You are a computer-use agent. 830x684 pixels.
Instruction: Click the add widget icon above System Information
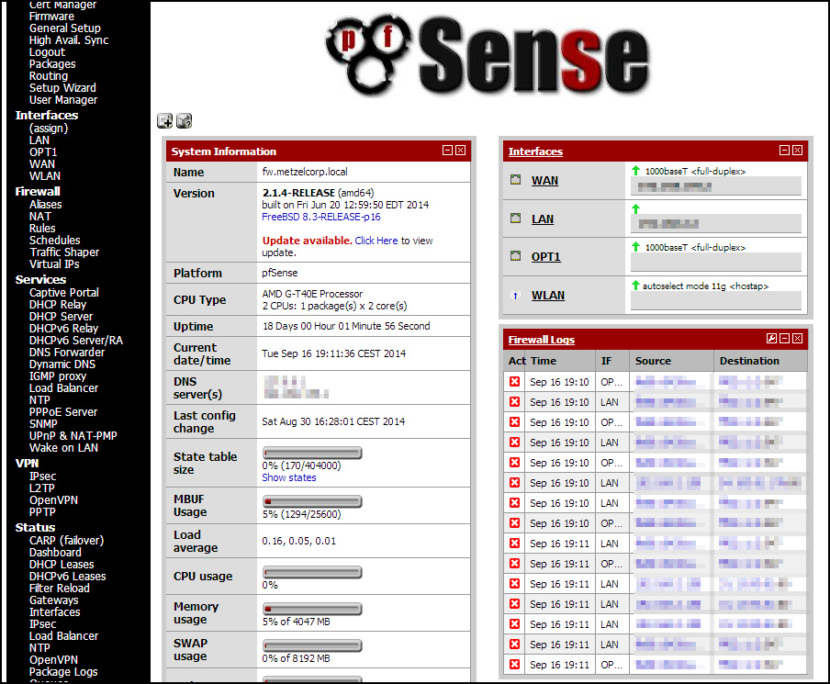(x=164, y=120)
